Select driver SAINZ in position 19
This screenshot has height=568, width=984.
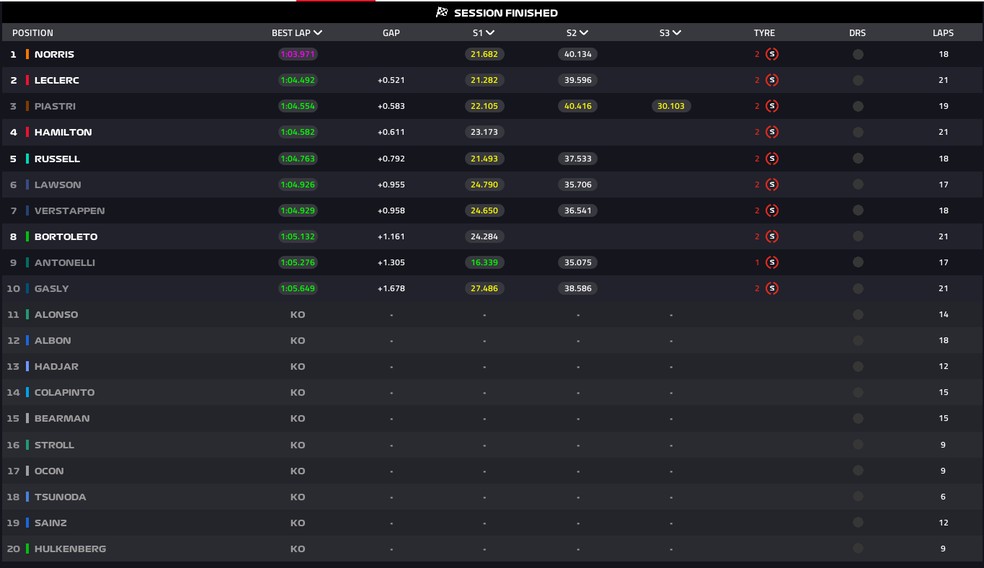(x=50, y=523)
